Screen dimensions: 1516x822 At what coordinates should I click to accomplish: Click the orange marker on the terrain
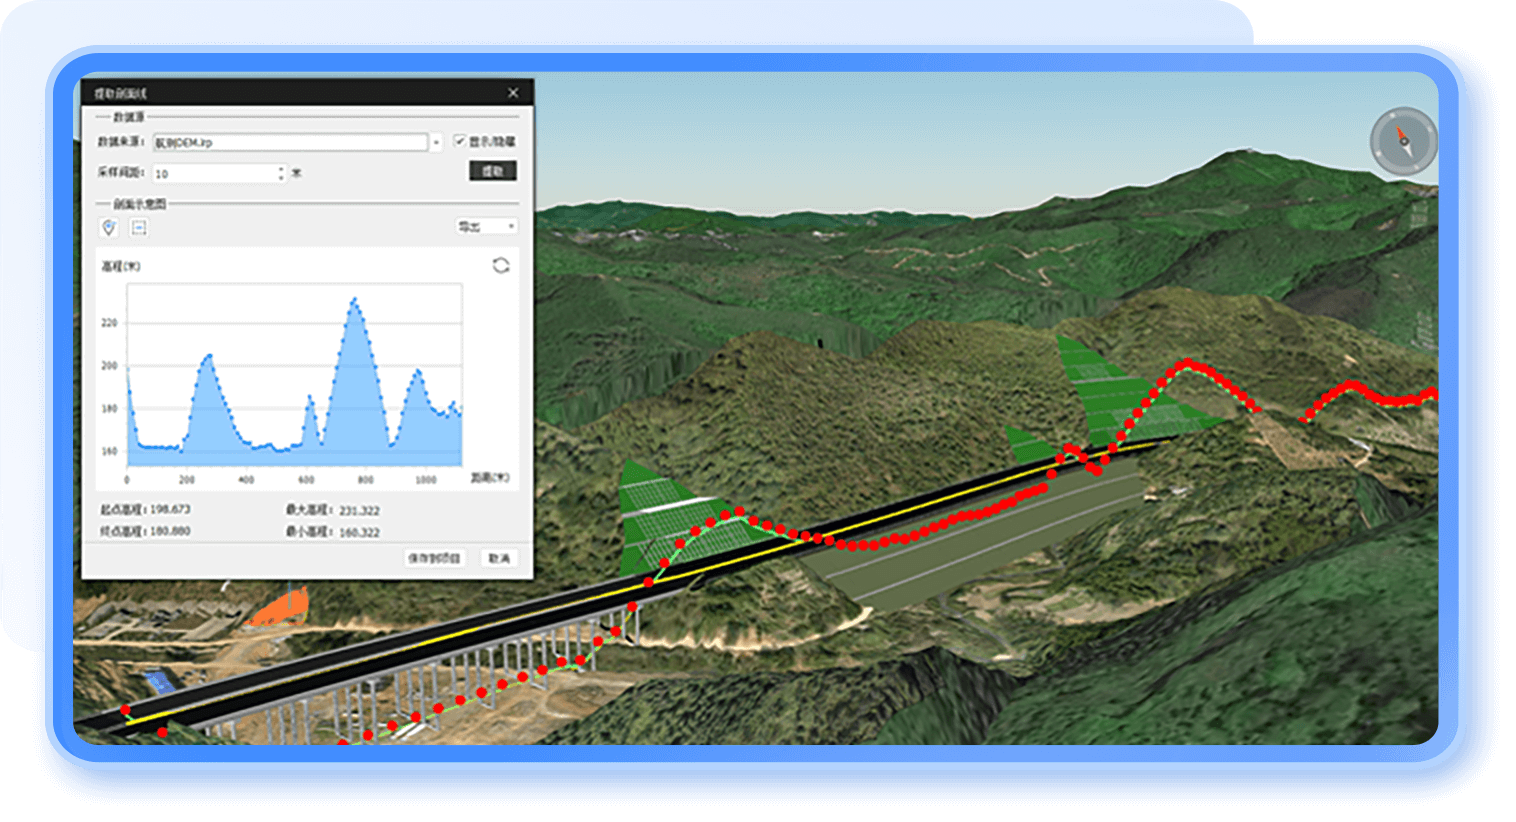283,609
